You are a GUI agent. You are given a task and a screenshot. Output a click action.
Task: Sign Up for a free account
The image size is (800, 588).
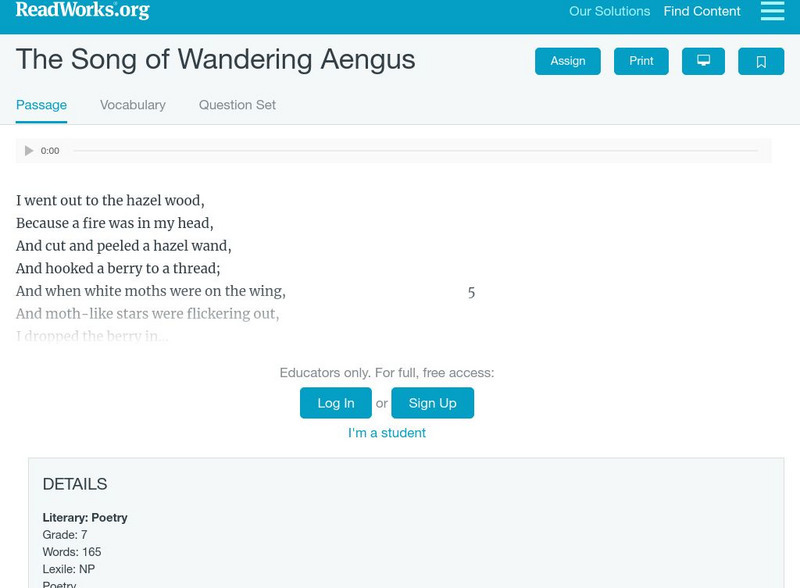point(432,403)
